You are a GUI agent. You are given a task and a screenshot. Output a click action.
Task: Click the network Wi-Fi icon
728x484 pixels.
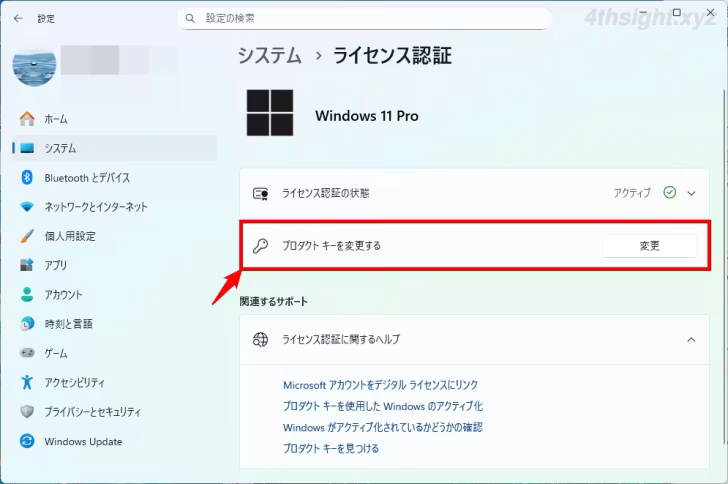27,207
